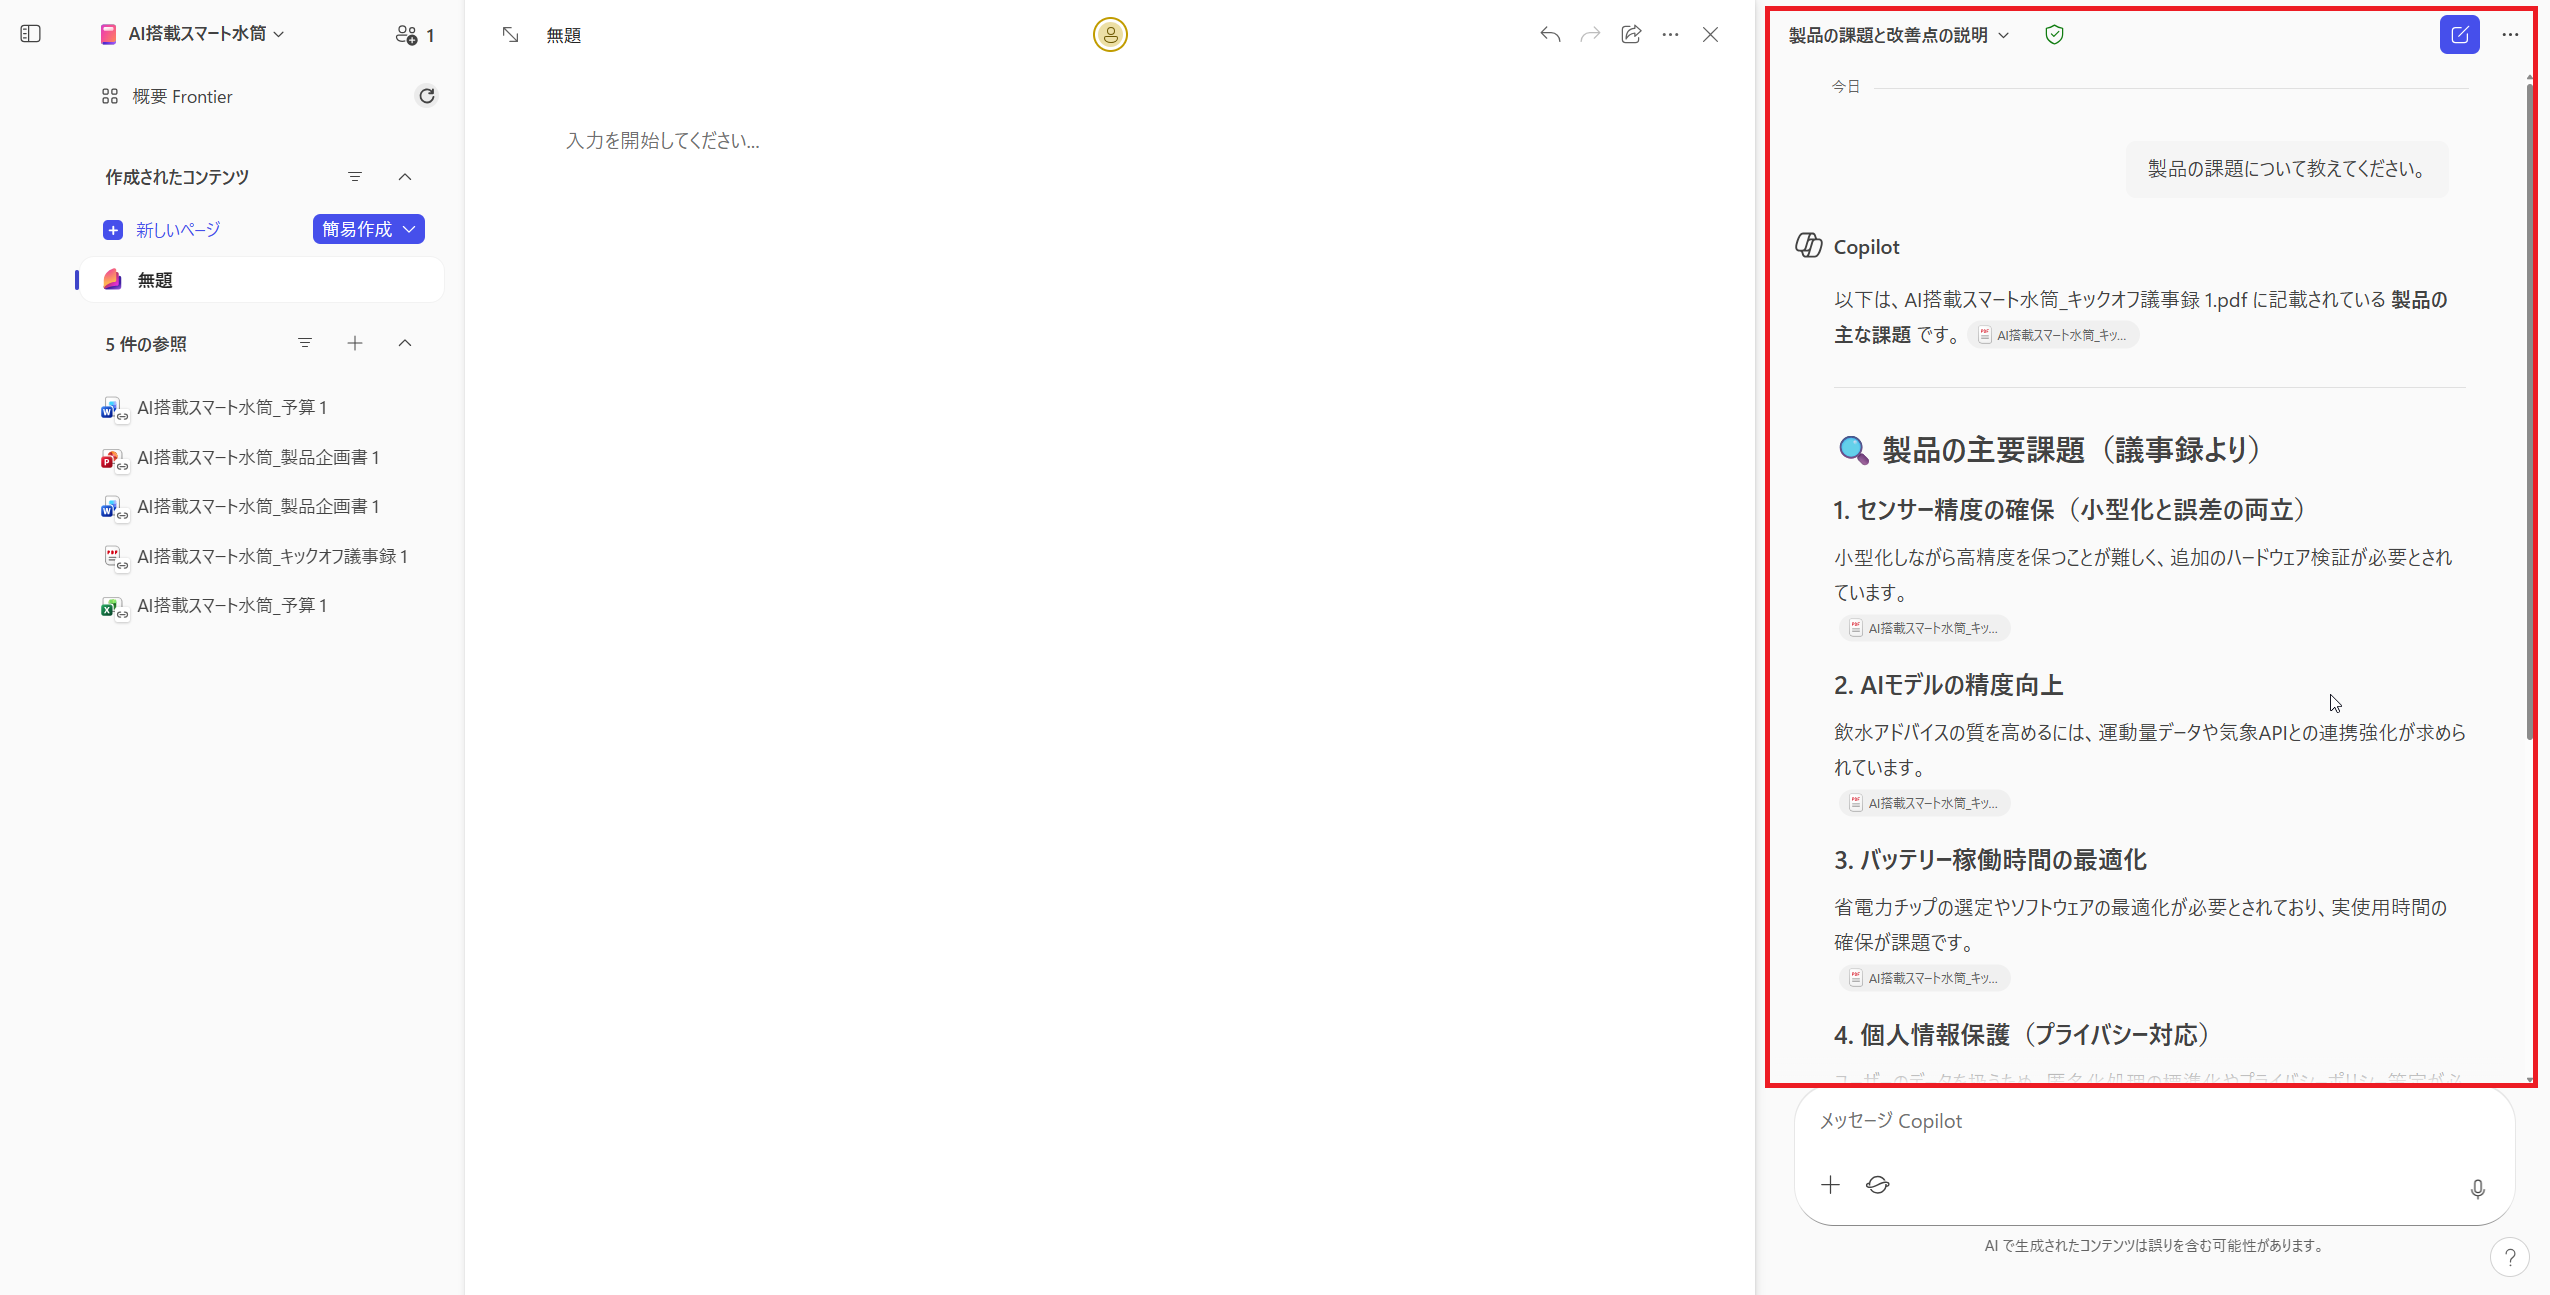Expand the 製品の課題と改善点の説明 title dropdown
2550x1295 pixels.
[2002, 34]
